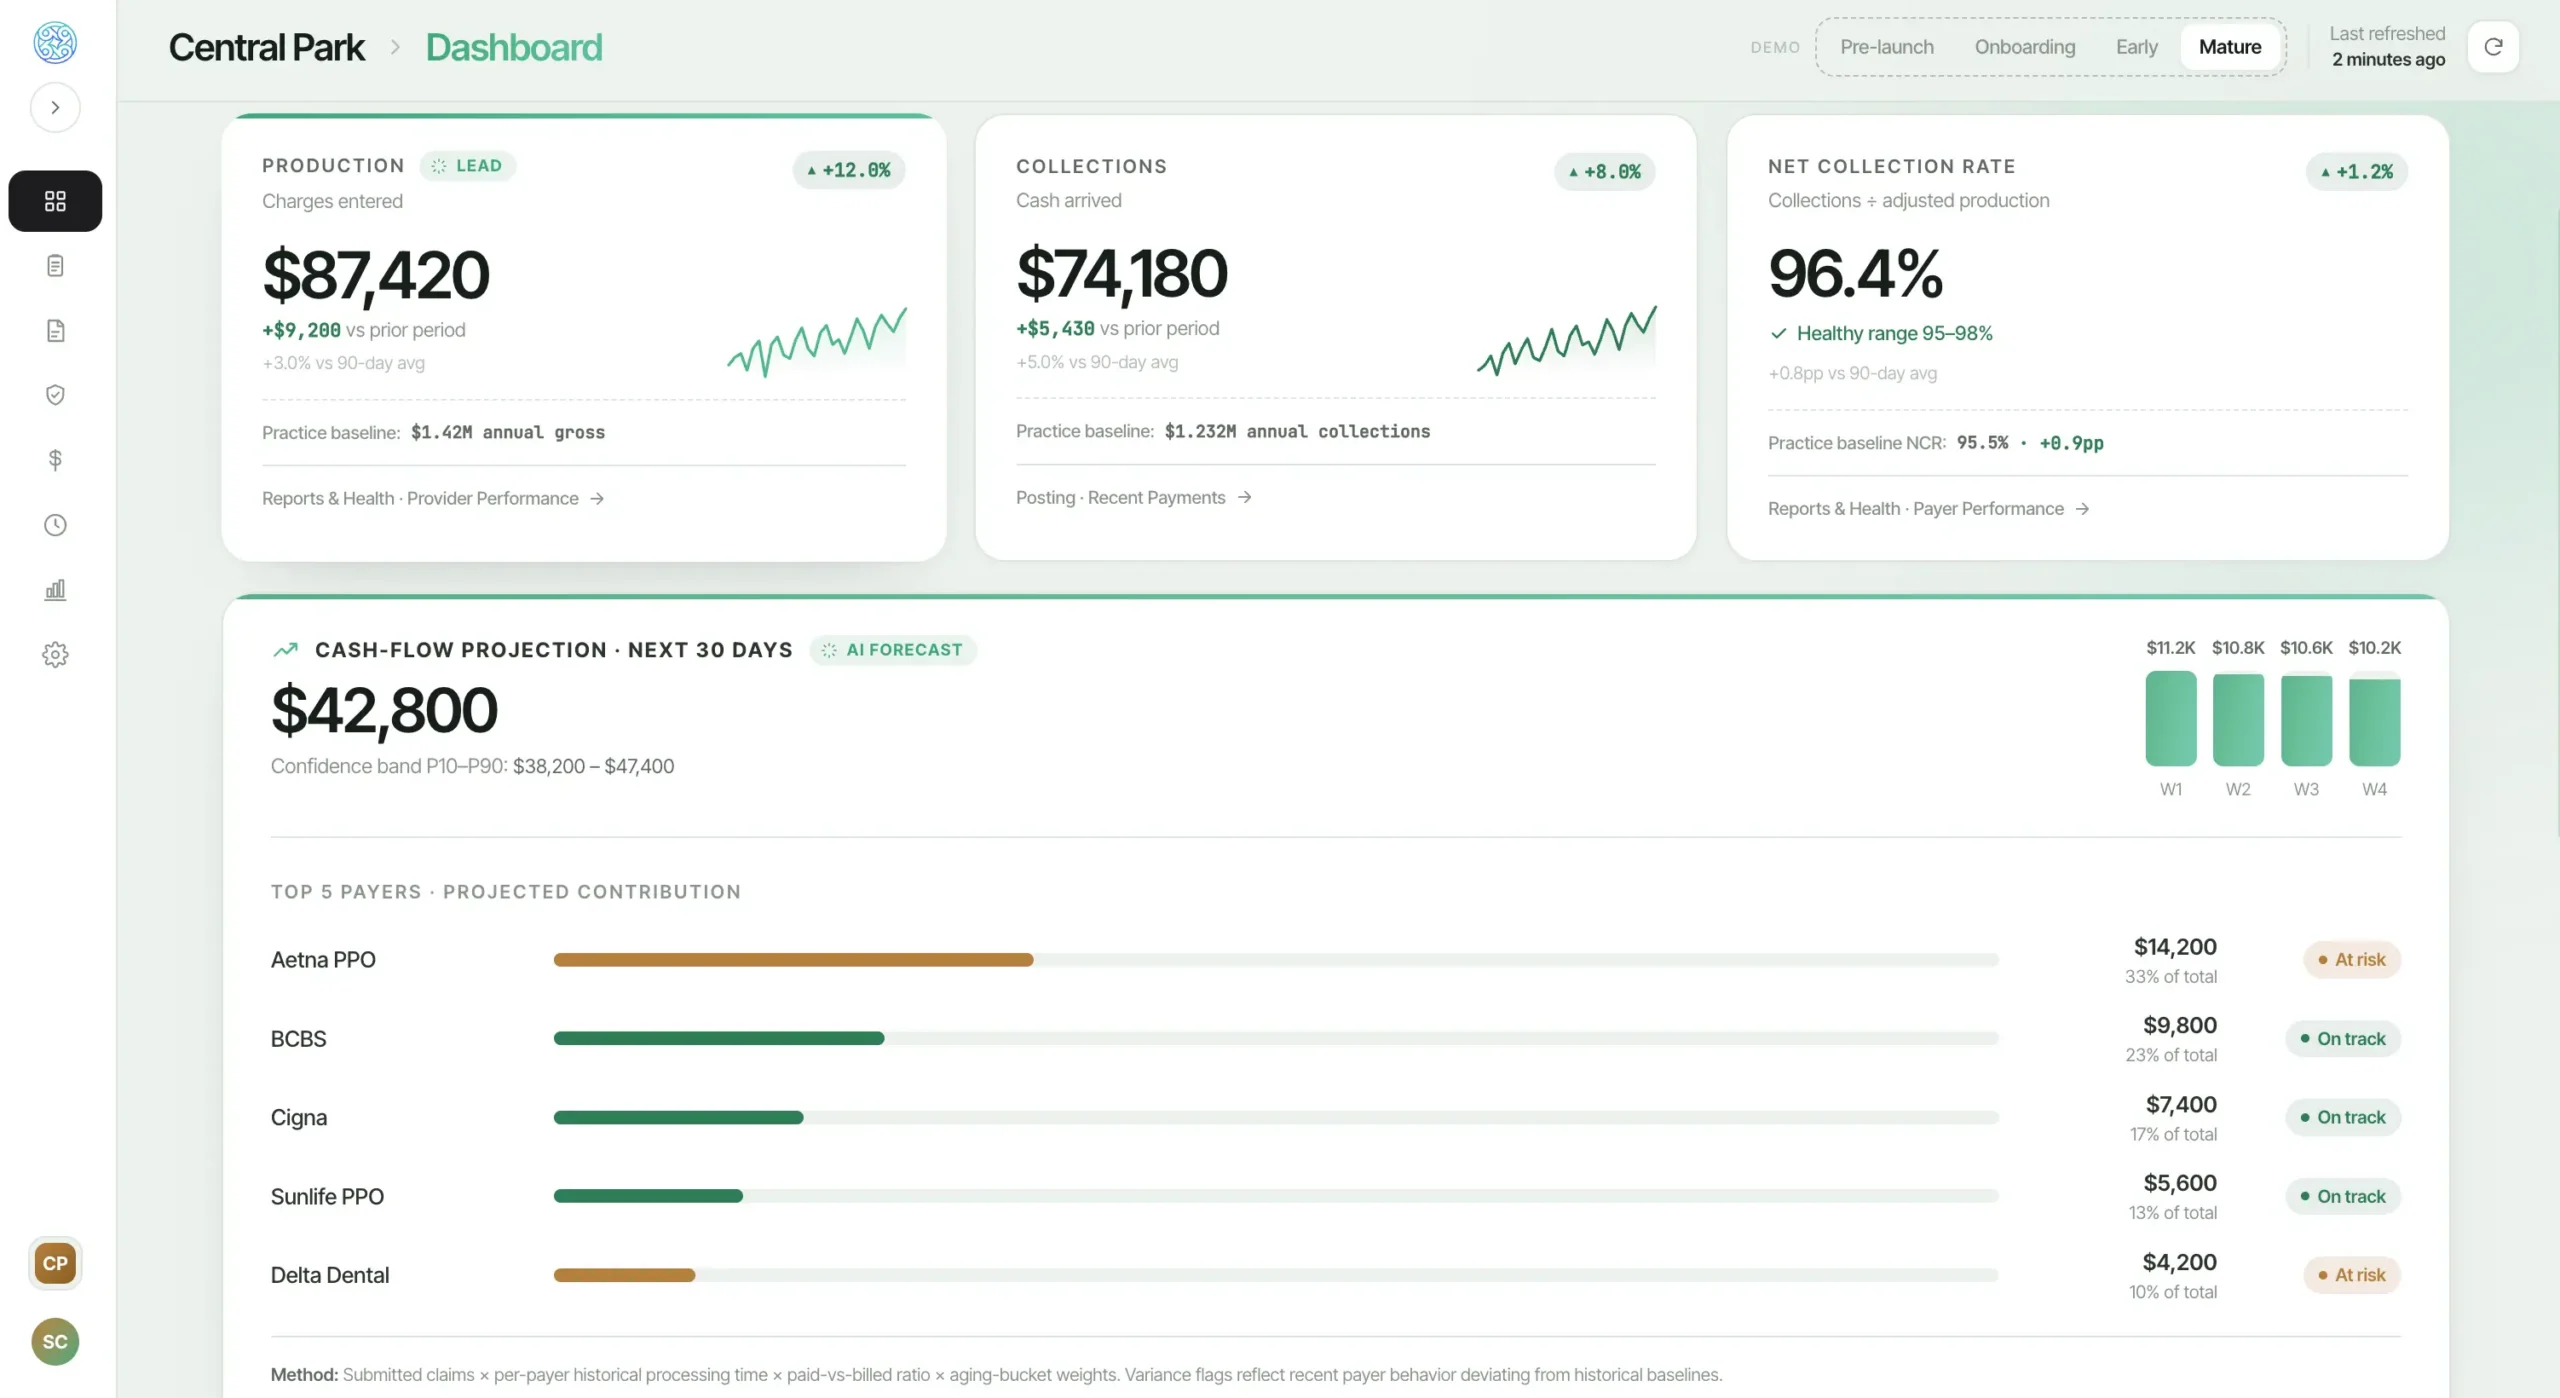Open Posting Recent Payments link
2560x1398 pixels.
pos(1134,497)
